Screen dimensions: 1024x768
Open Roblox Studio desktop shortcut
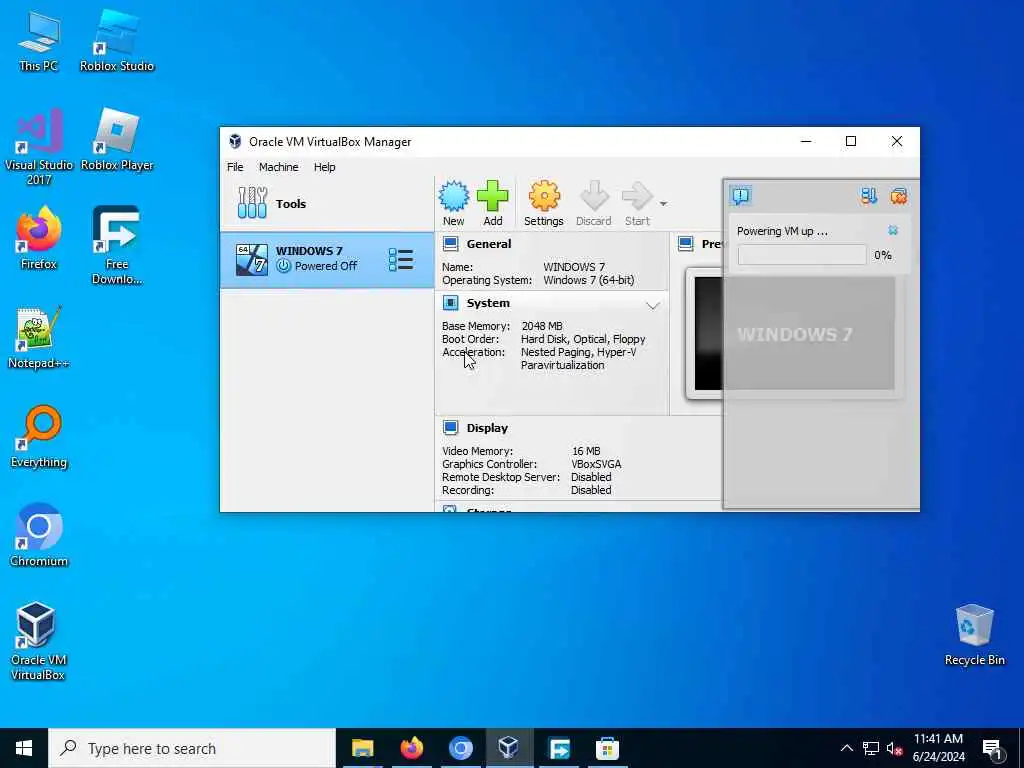(x=117, y=42)
